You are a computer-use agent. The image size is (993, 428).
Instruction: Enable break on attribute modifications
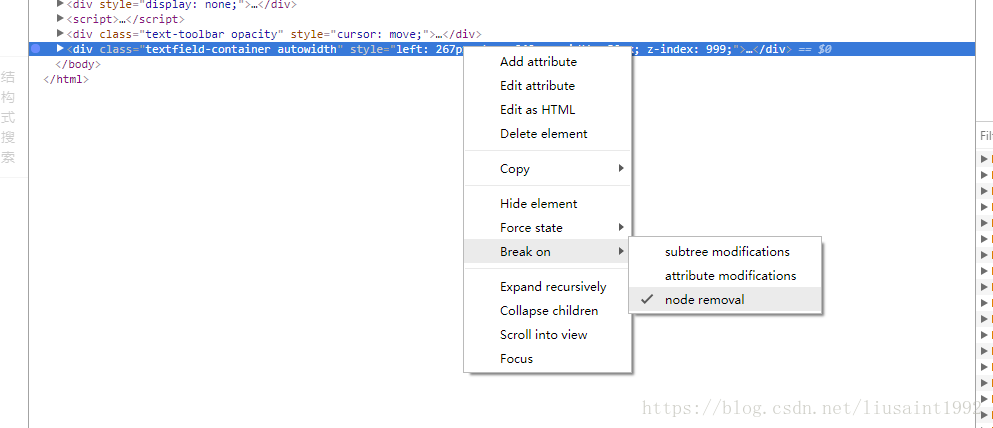tap(725, 276)
